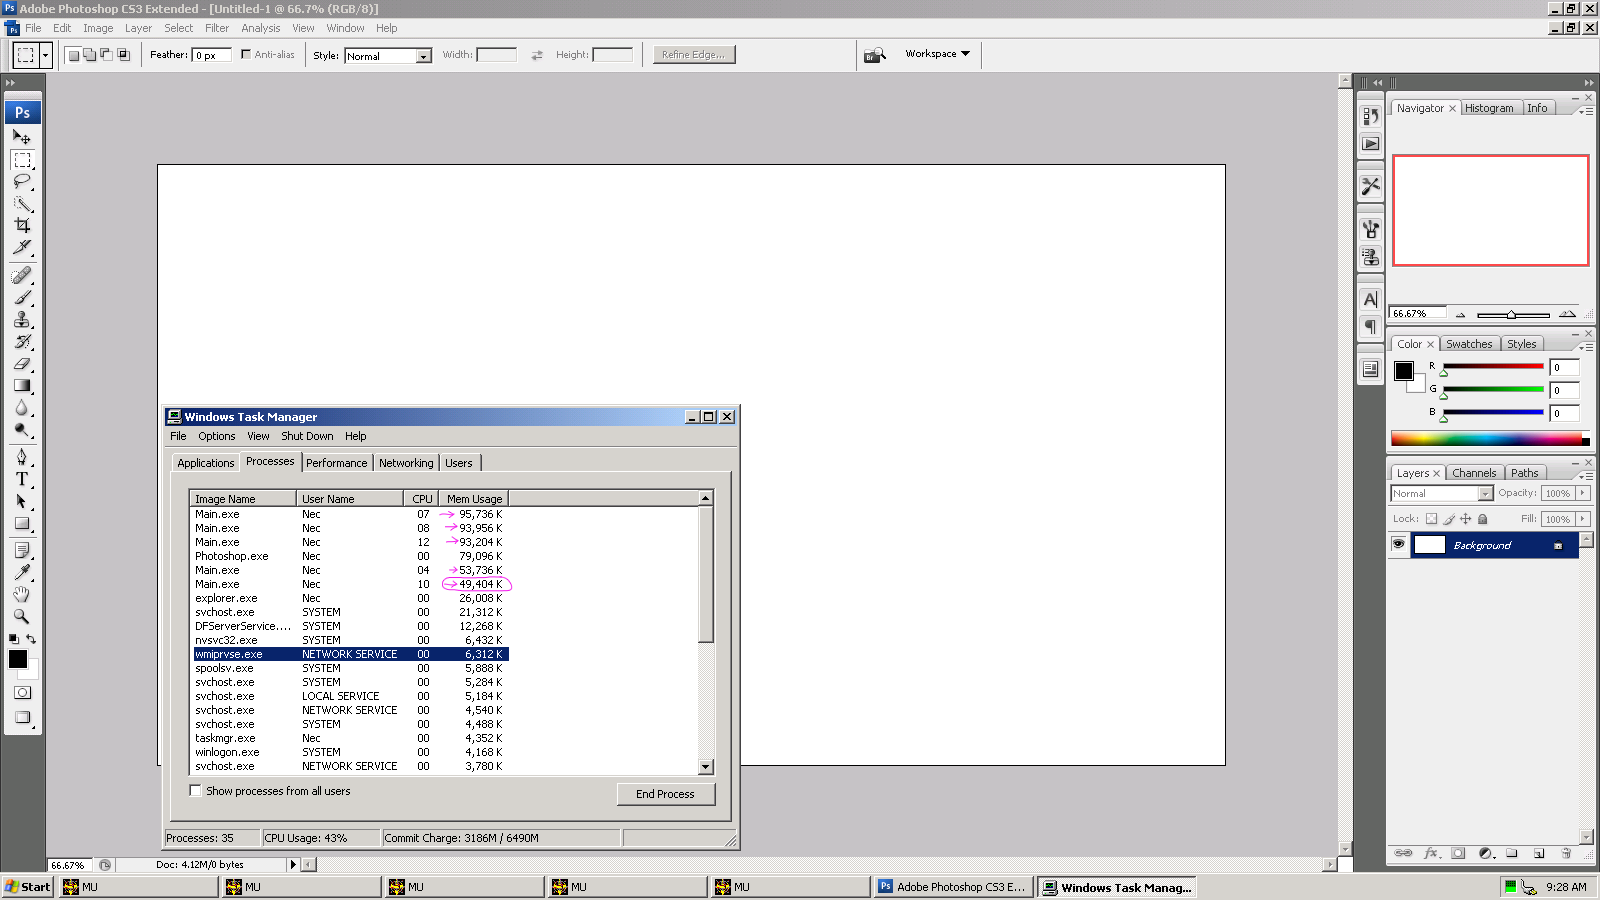Toggle Lock all padlock icon
Viewport: 1600px width, 900px height.
[1482, 519]
